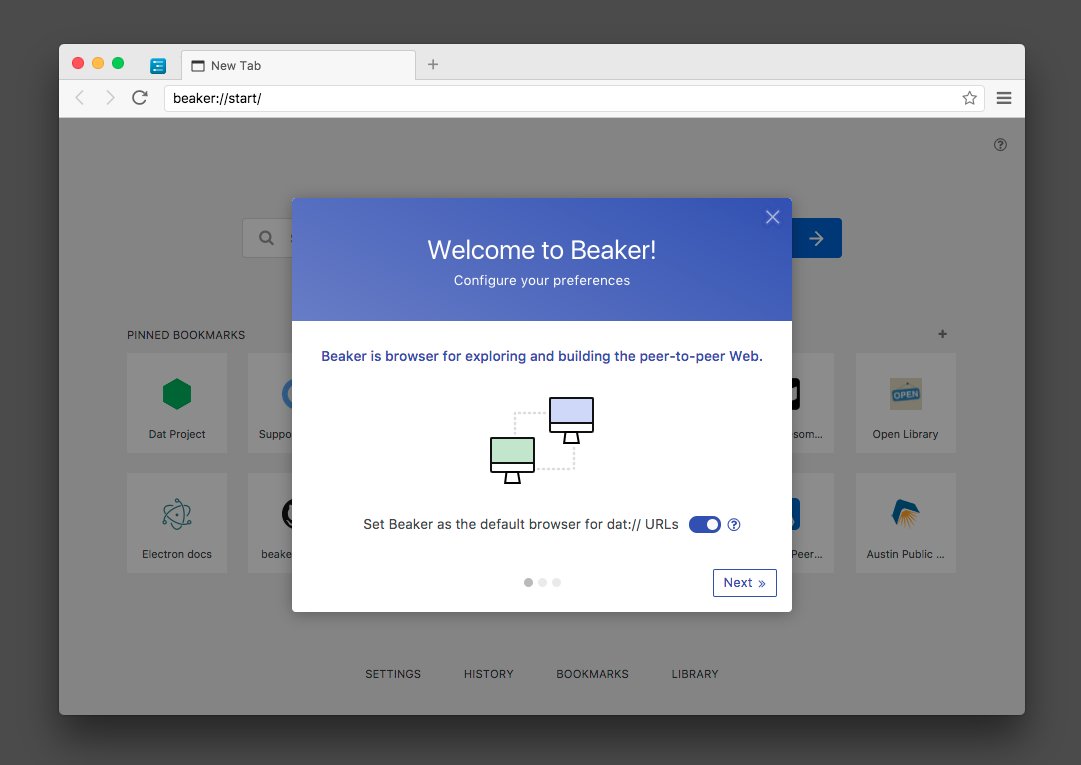Add a pinned bookmark with the plus icon
This screenshot has width=1081, height=765.
coord(942,334)
